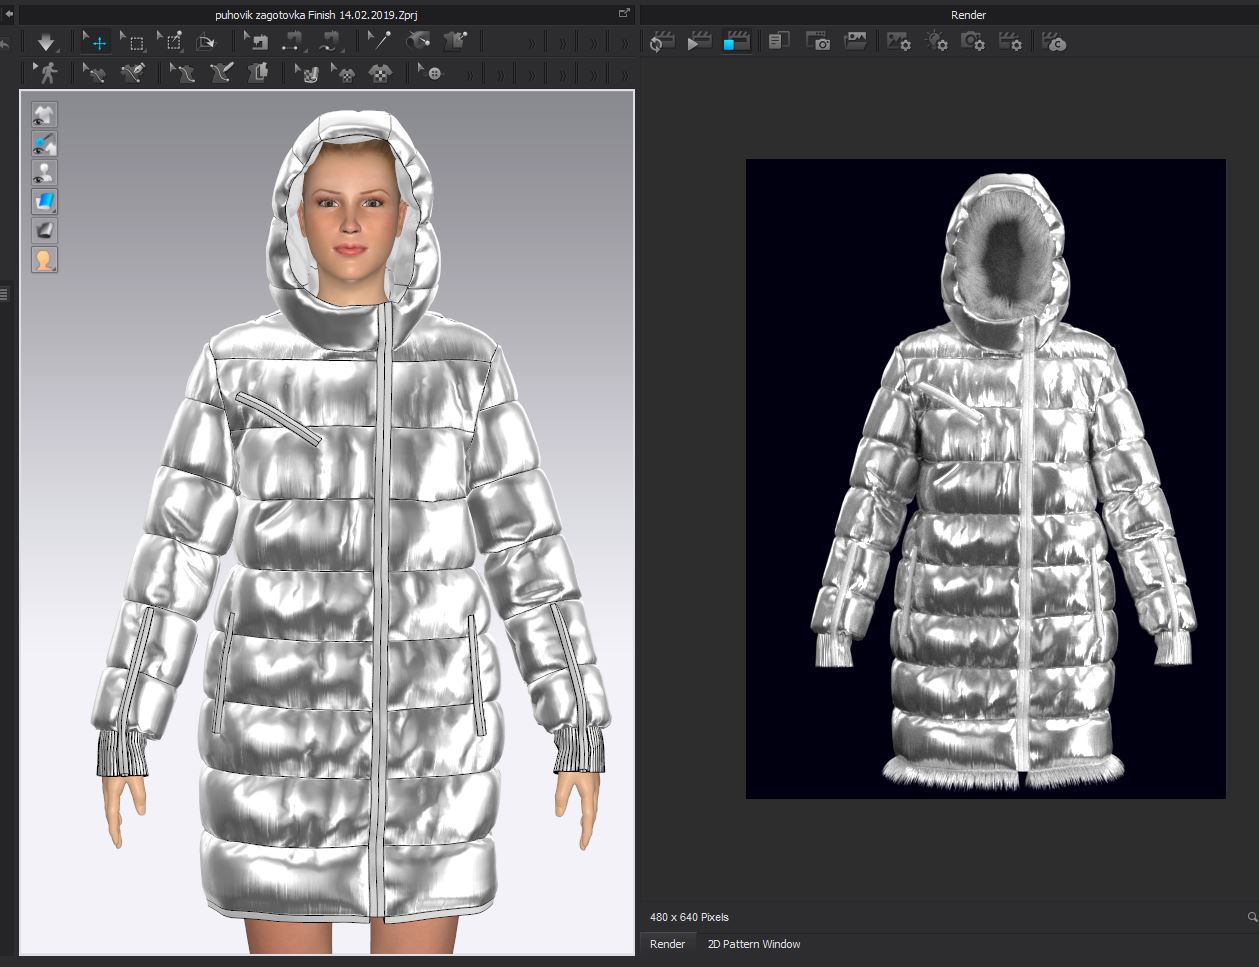Toggle Show Garment eye icon
Screen dimensions: 1259x967
tap(44, 115)
